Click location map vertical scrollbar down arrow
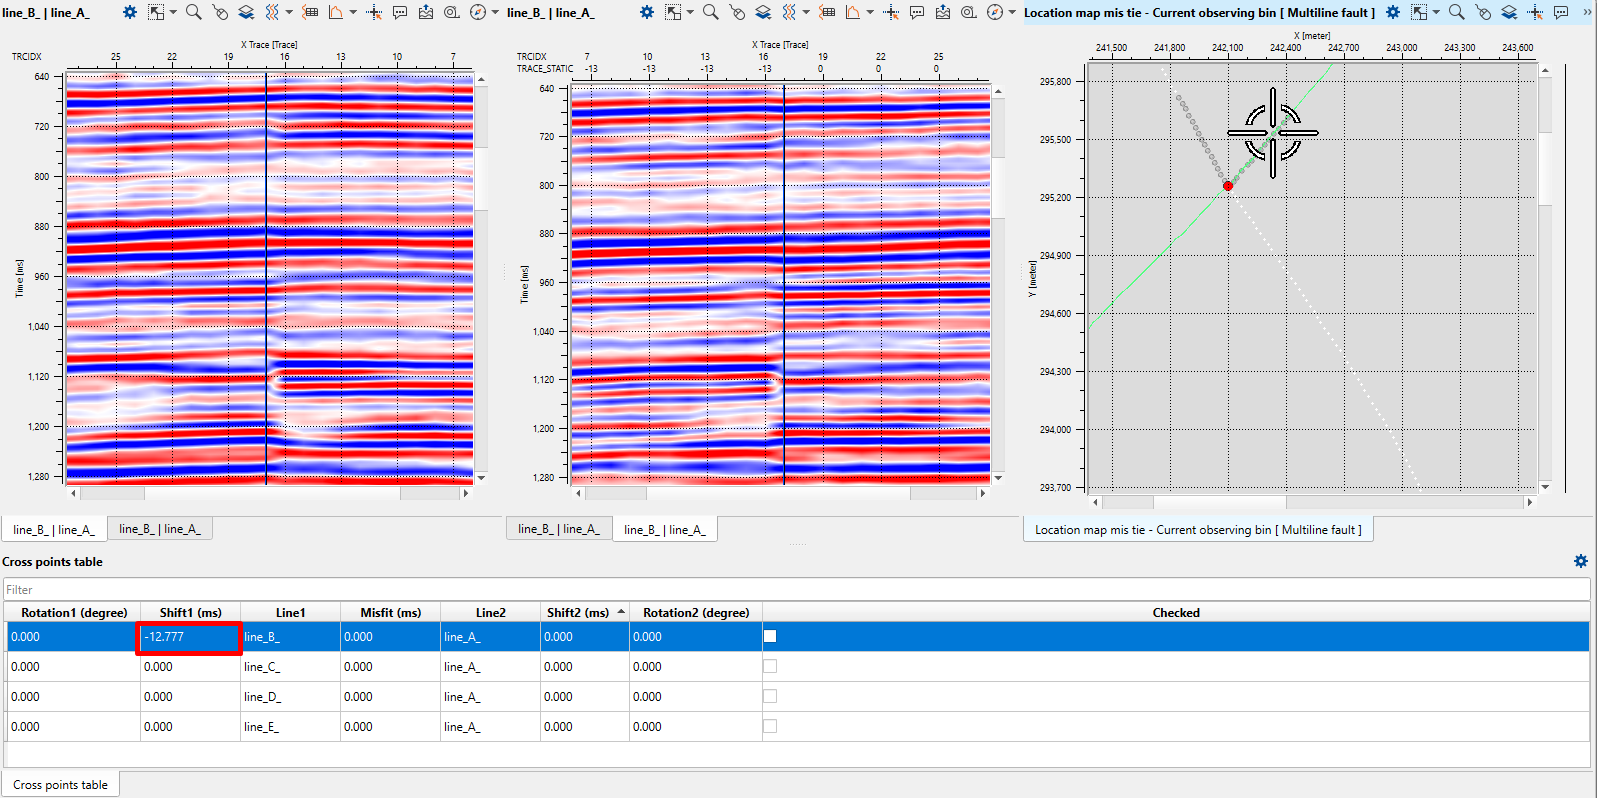 1545,487
